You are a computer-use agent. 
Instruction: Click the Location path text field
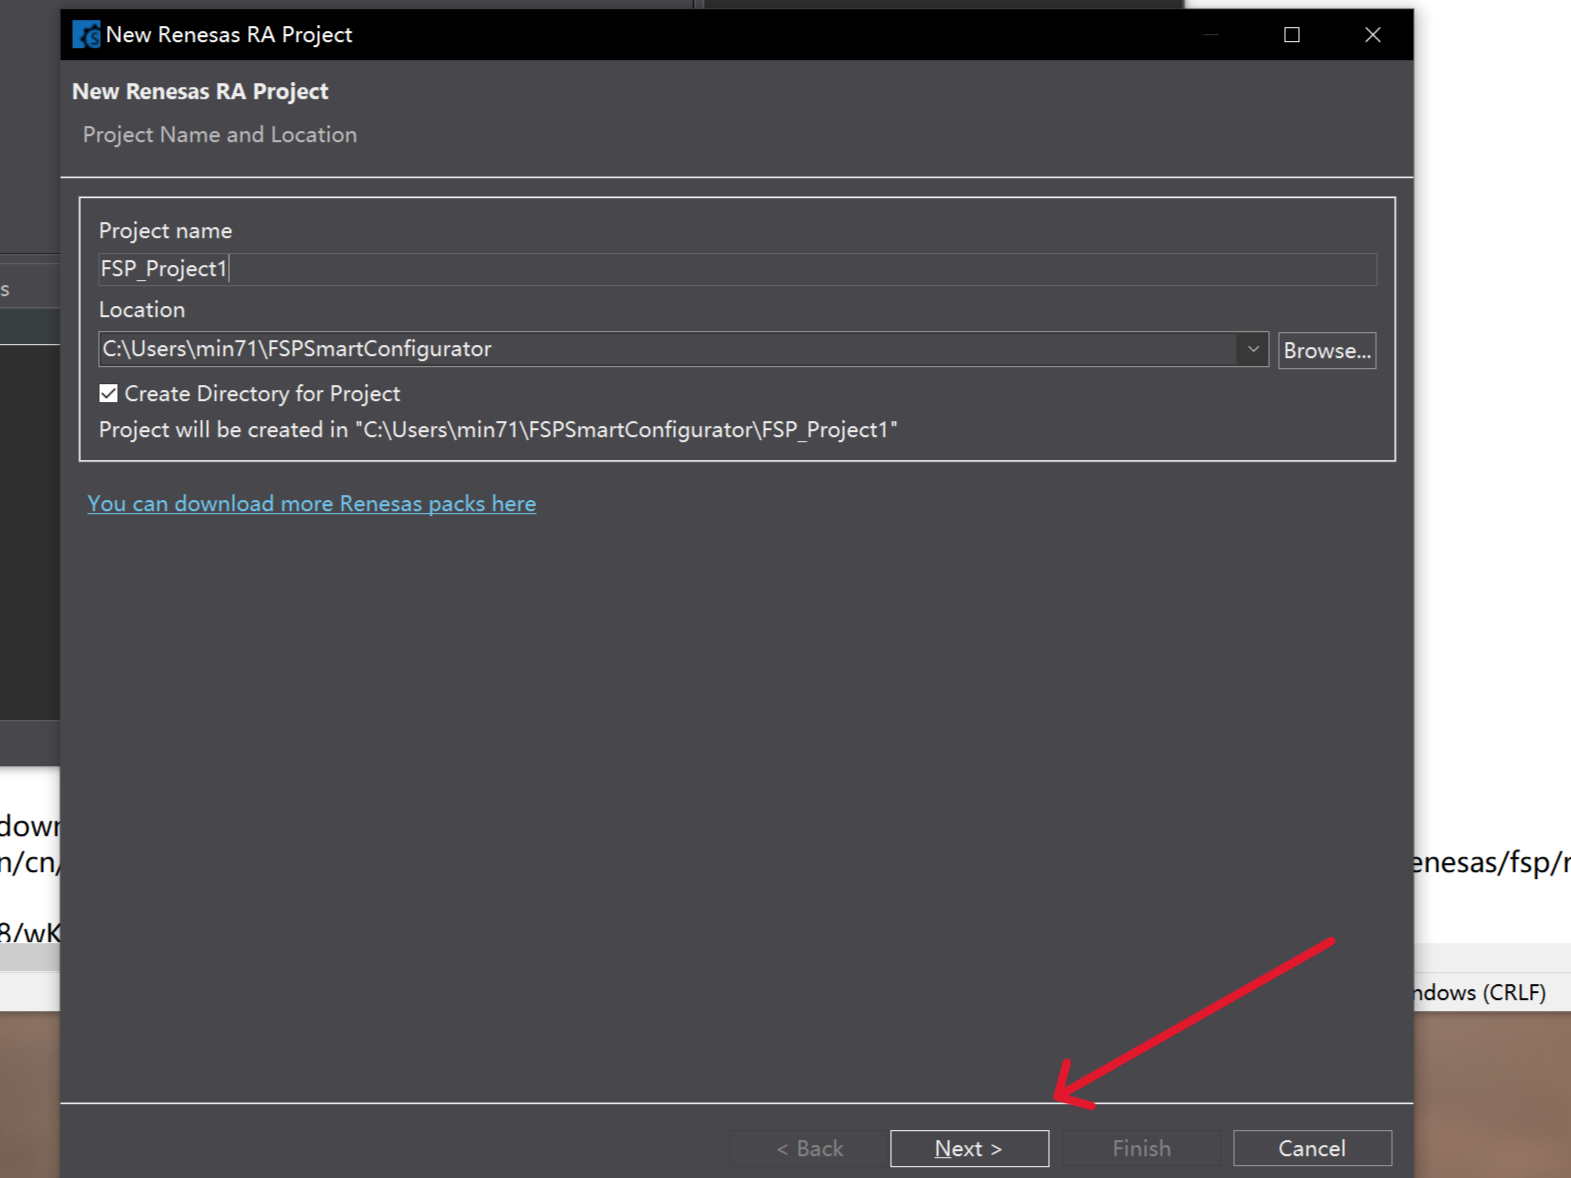point(668,349)
